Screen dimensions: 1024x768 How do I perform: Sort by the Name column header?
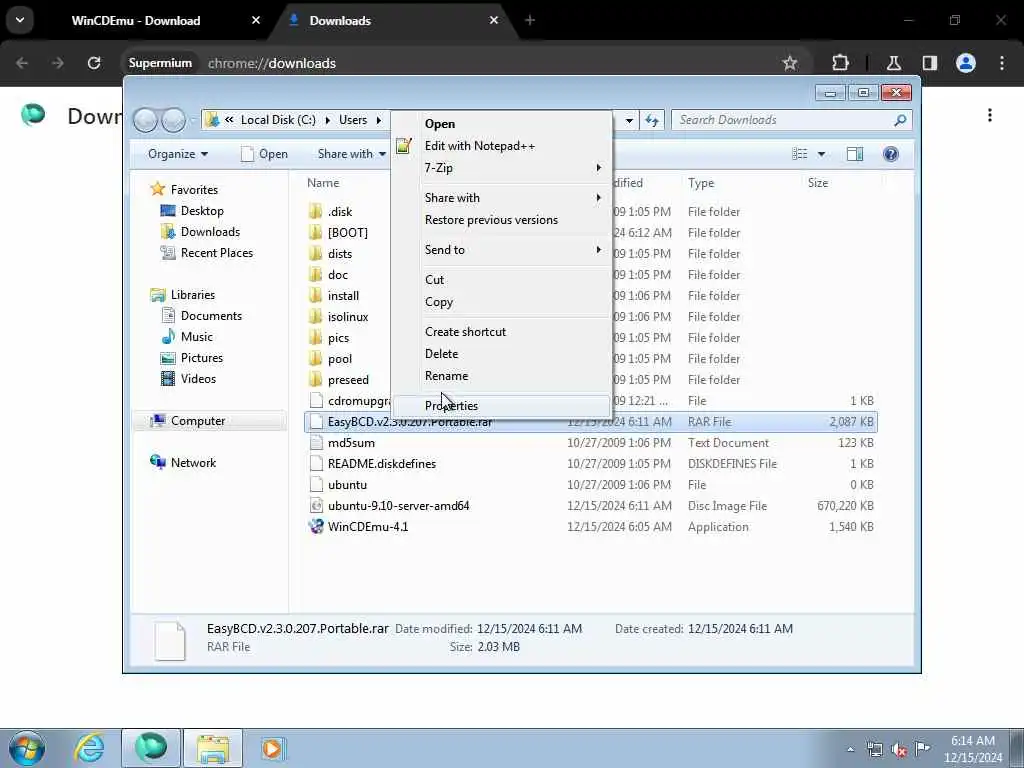click(323, 183)
